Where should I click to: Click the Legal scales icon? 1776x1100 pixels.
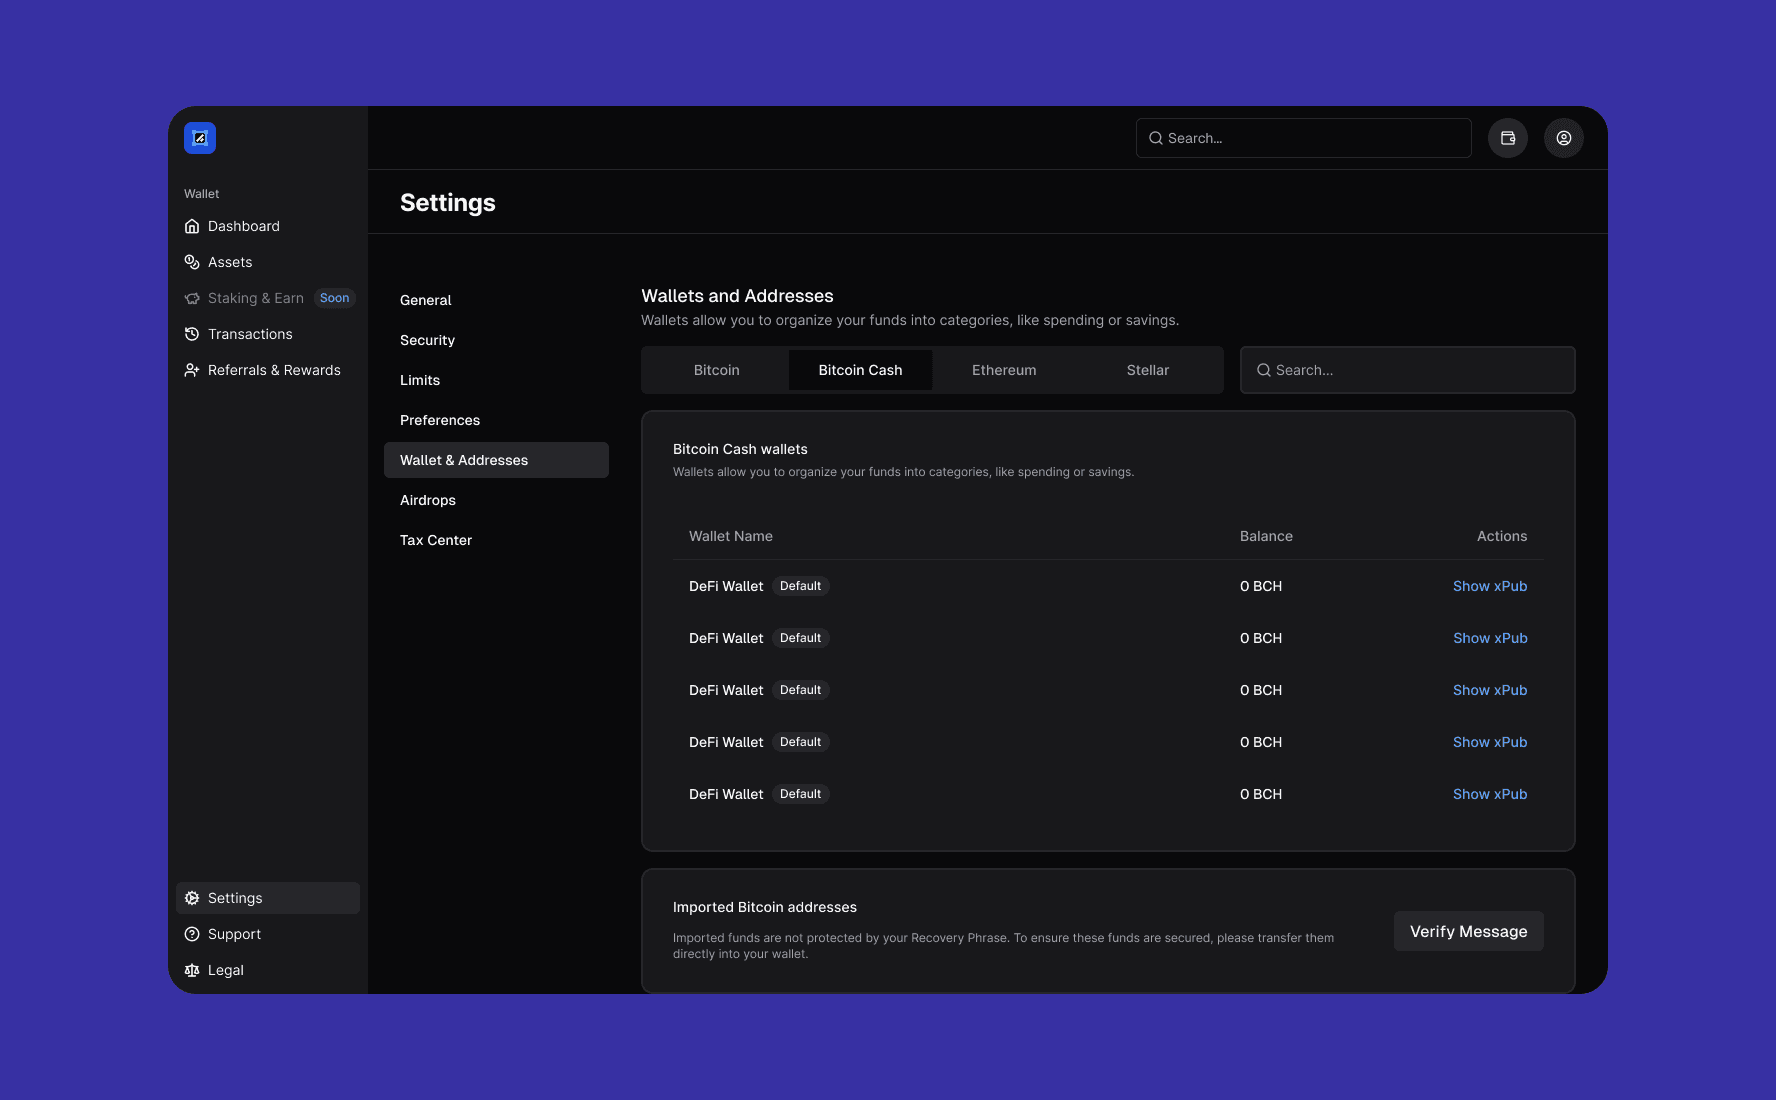(x=192, y=969)
